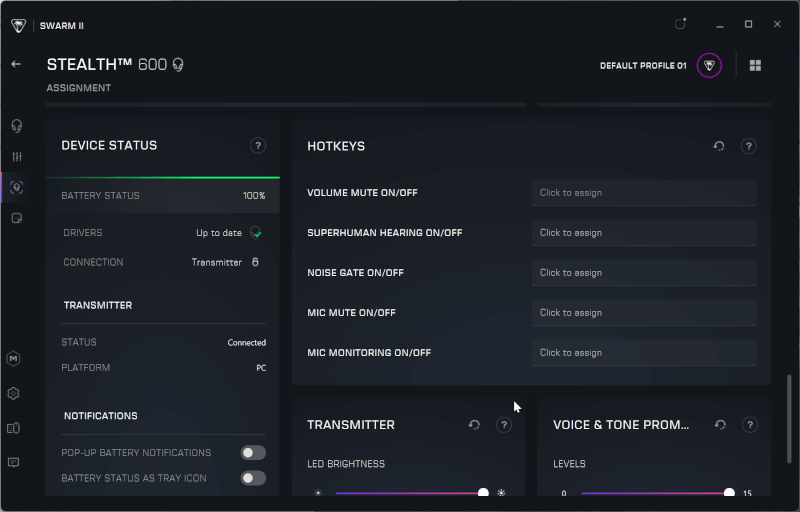Reset Voice & Tone Prompts panel
Image resolution: width=800 pixels, height=512 pixels.
pos(720,425)
